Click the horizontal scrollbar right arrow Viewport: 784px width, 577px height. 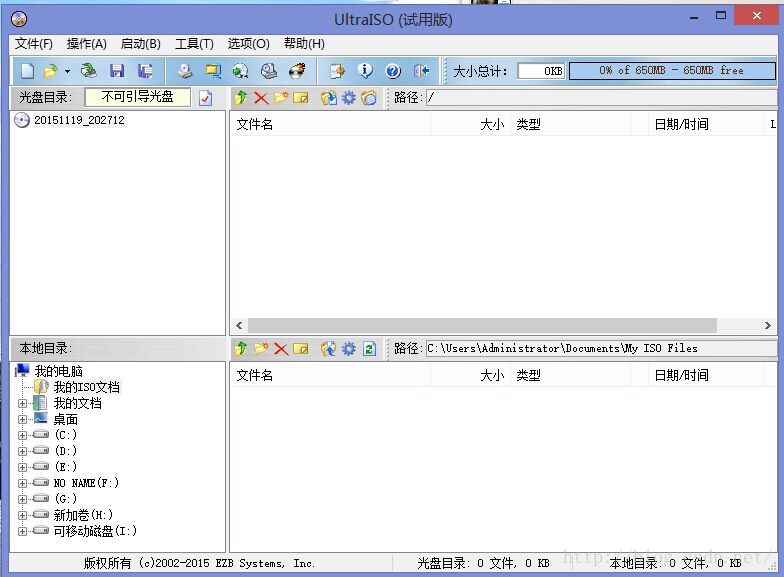[x=768, y=326]
